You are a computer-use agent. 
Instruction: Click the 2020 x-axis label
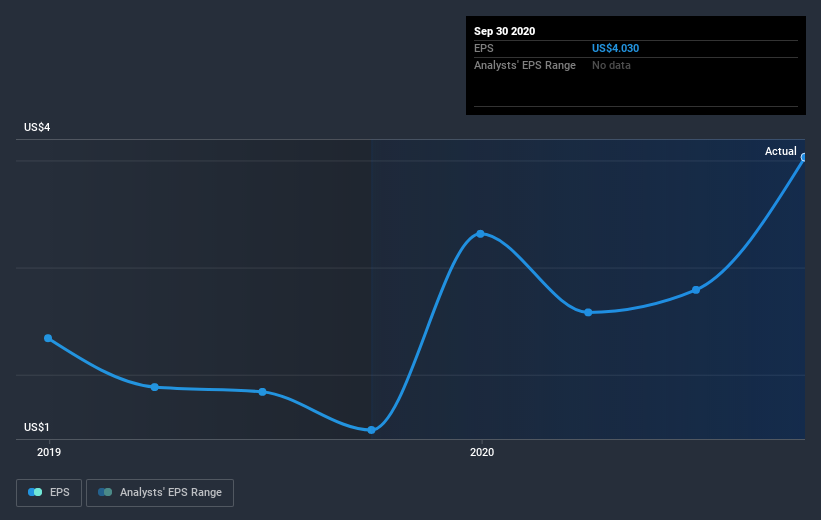pos(482,452)
